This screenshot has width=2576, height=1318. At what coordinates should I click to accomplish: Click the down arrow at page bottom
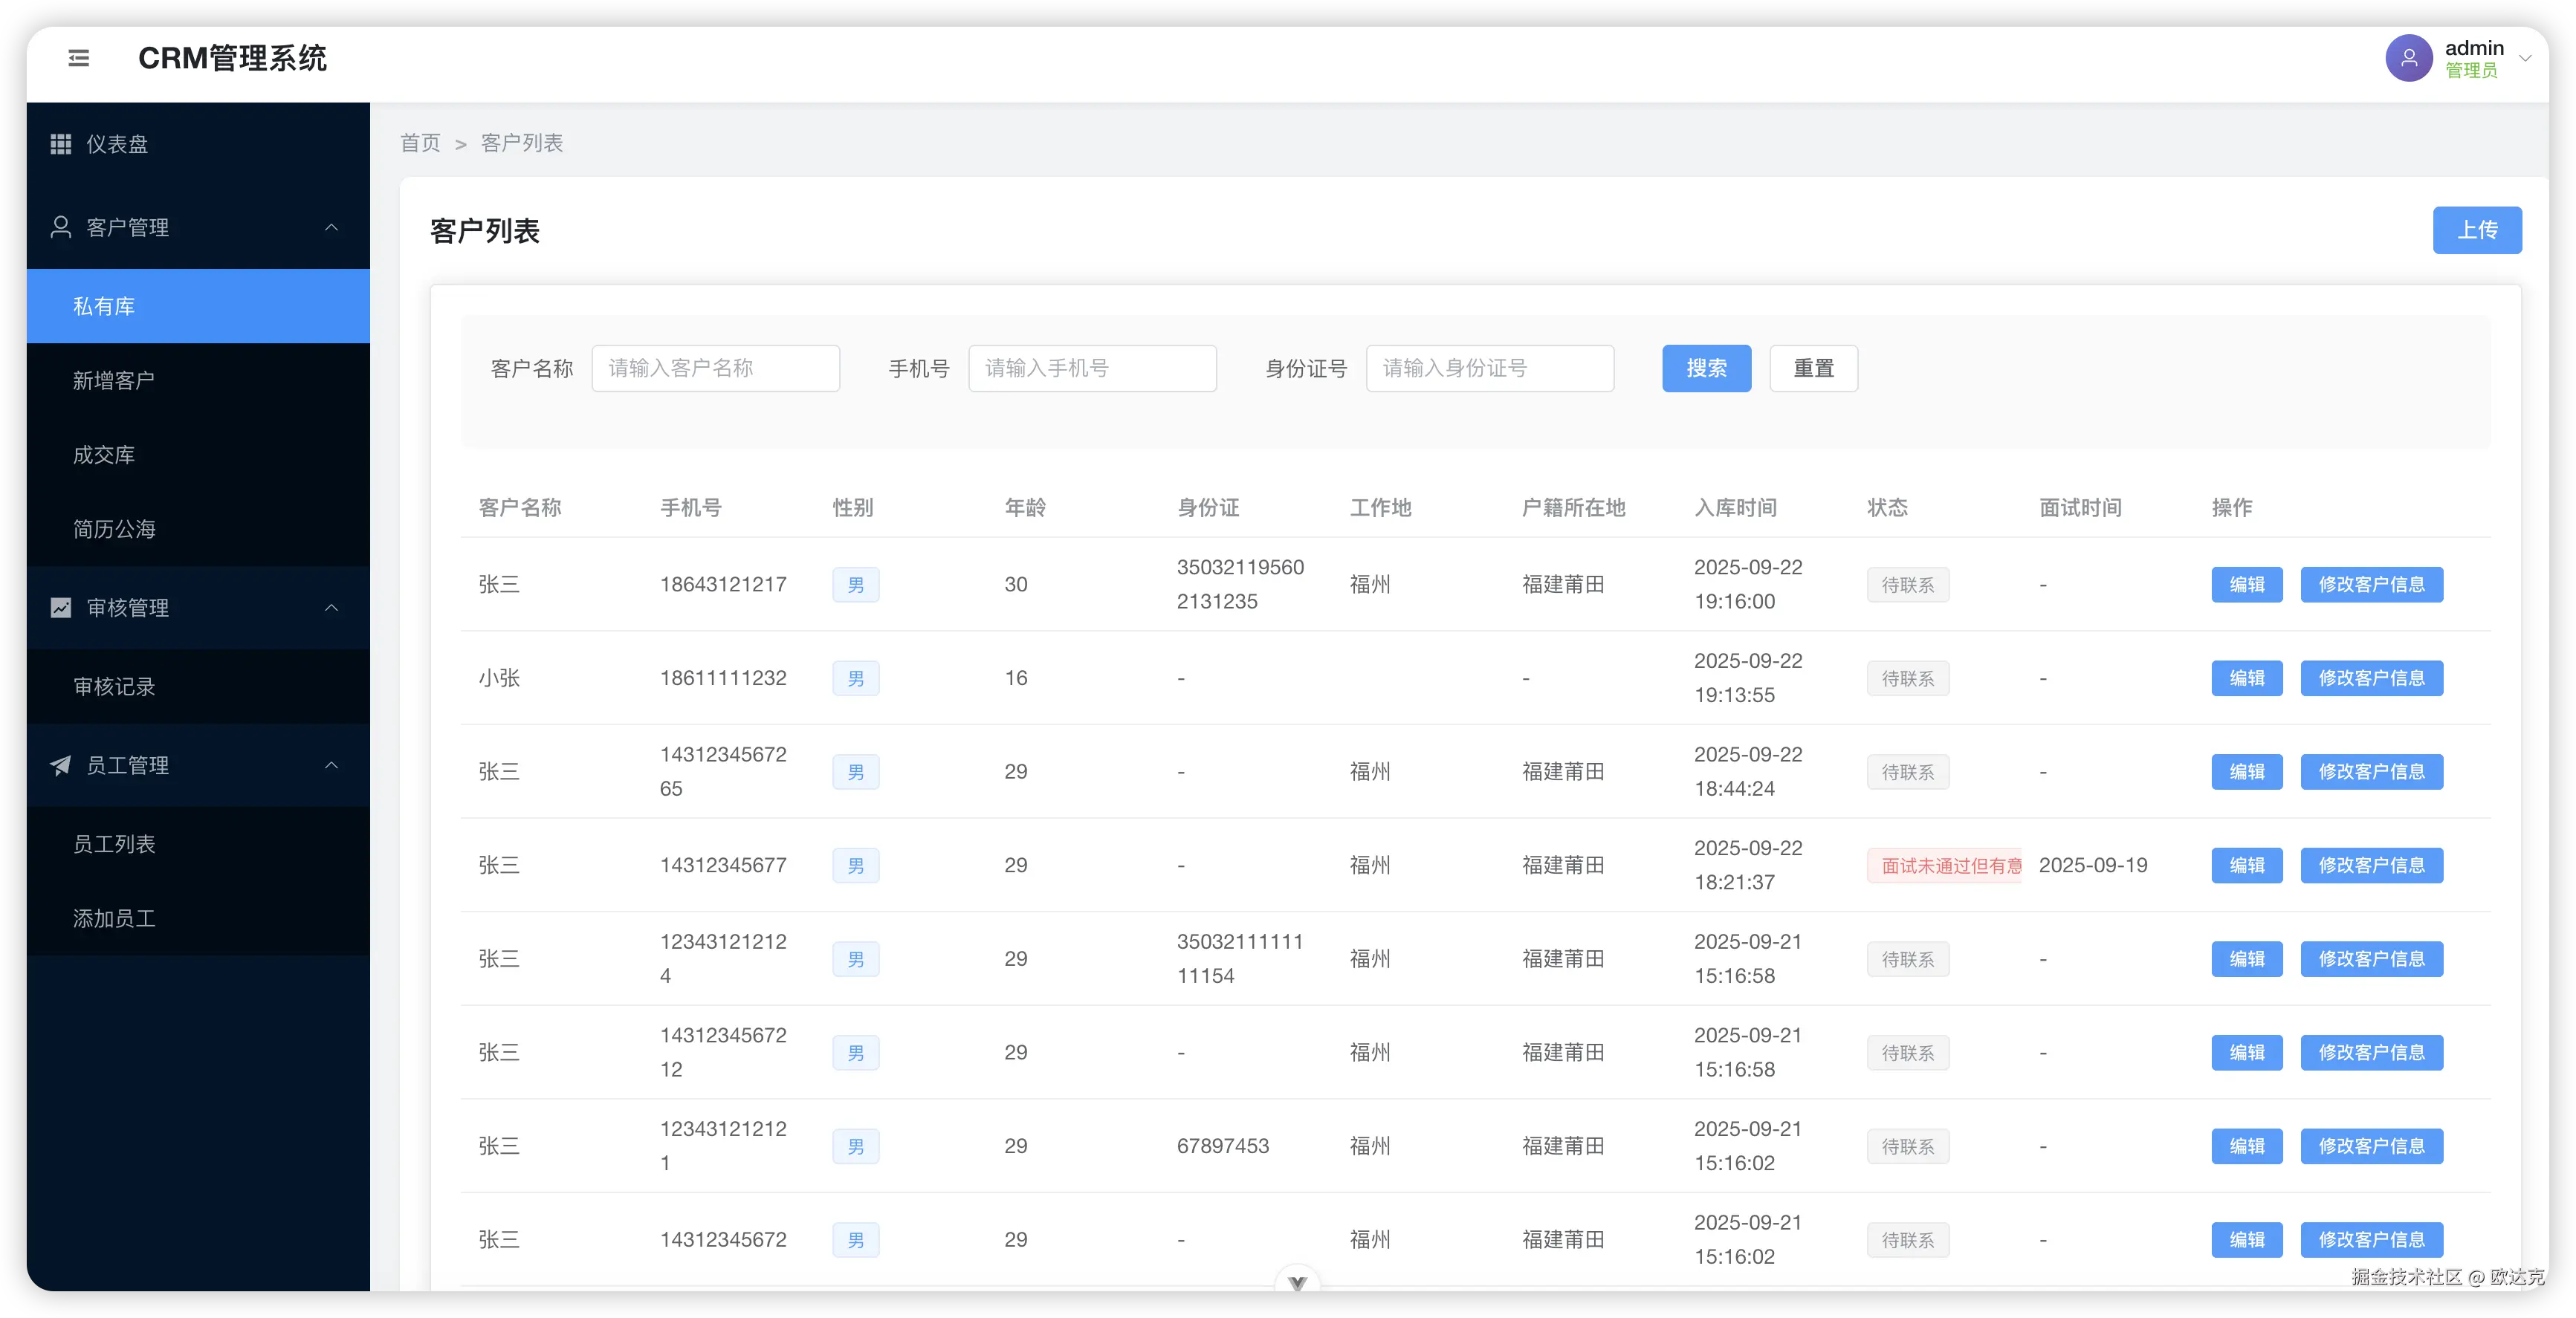pyautogui.click(x=1297, y=1282)
